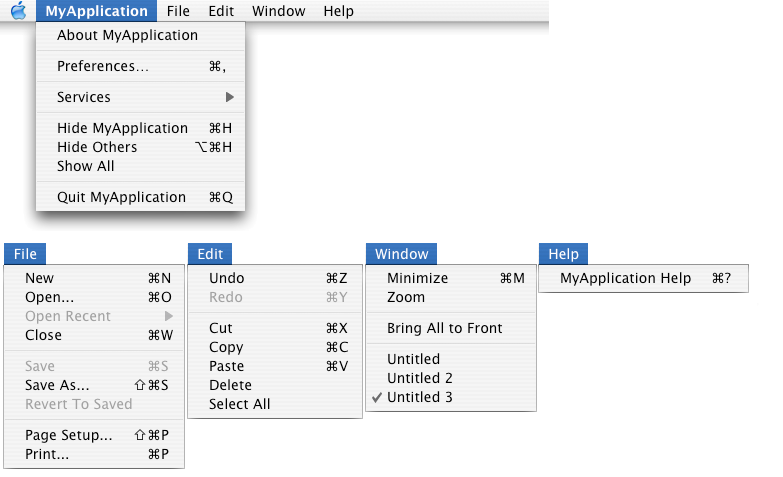Image resolution: width=783 pixels, height=477 pixels.
Task: Choose Hide Others menu item
Action: coord(140,147)
